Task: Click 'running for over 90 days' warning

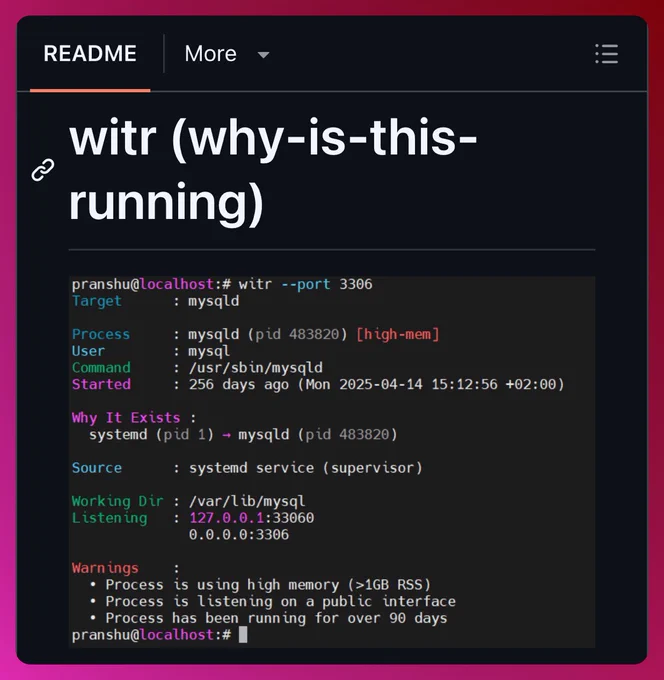Action: click(x=347, y=618)
